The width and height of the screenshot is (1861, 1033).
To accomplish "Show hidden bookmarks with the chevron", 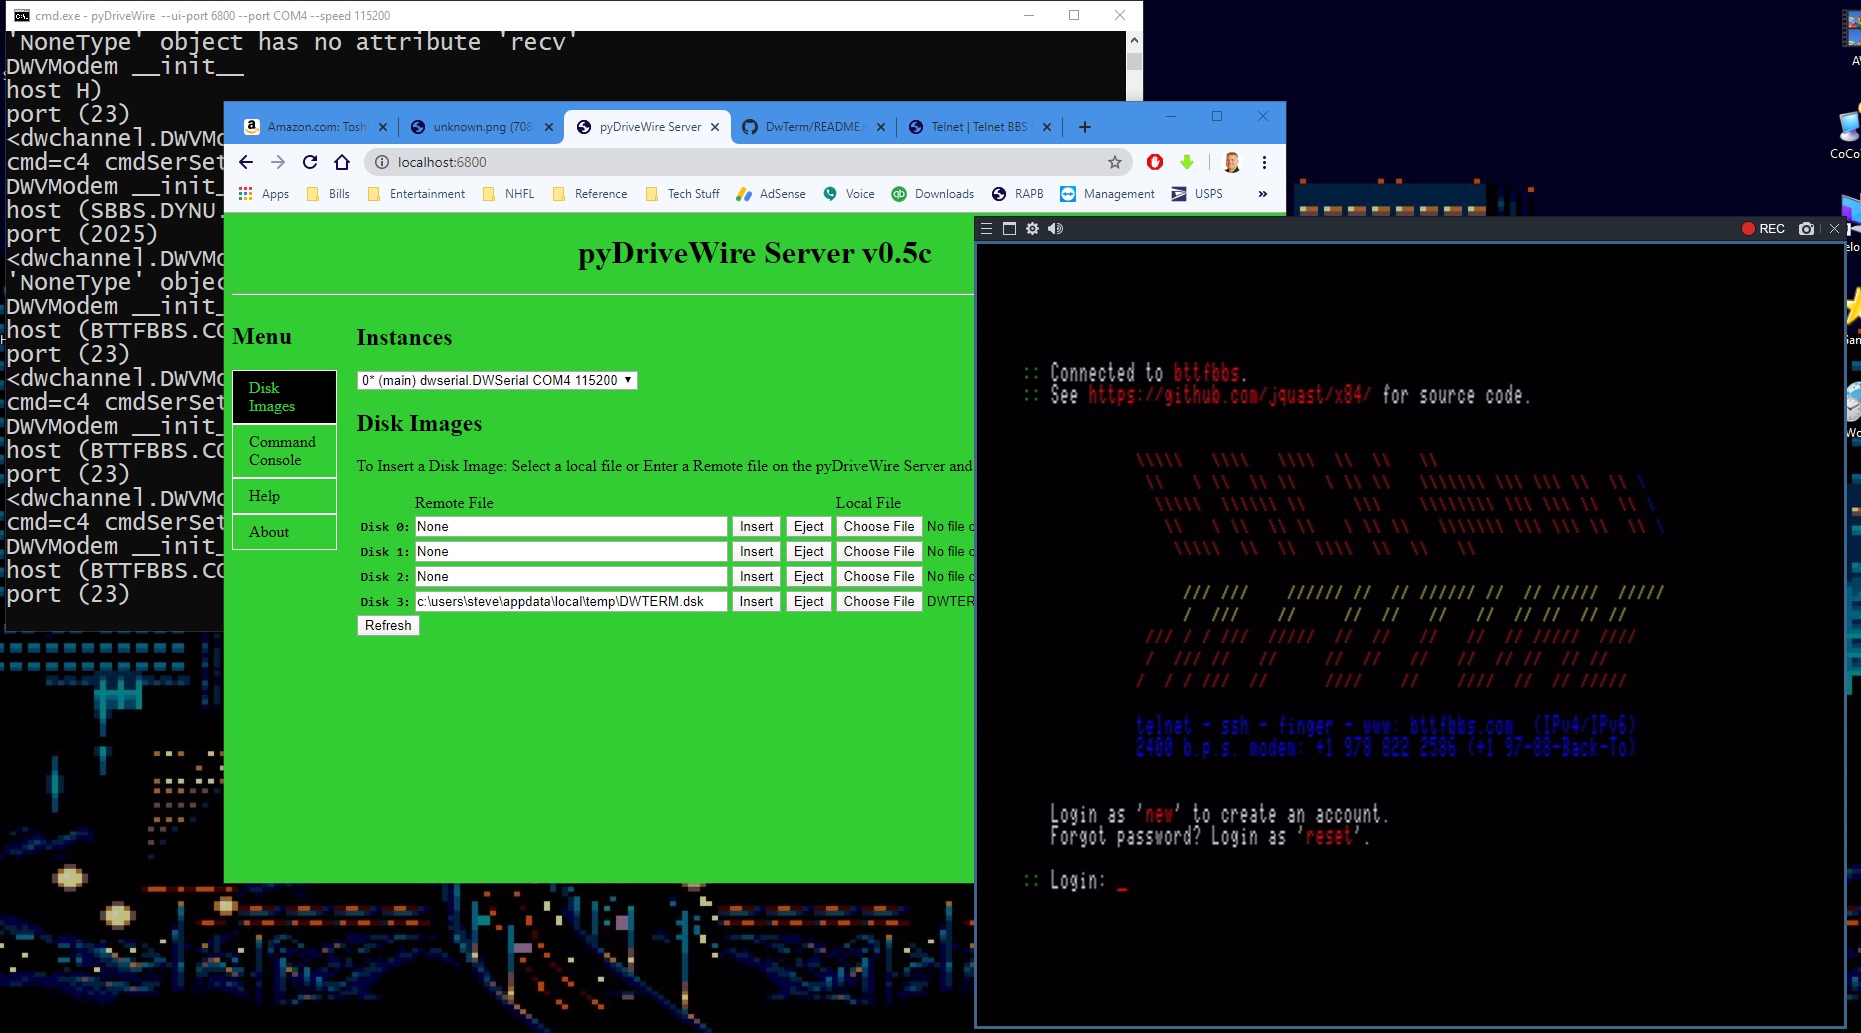I will 1263,194.
